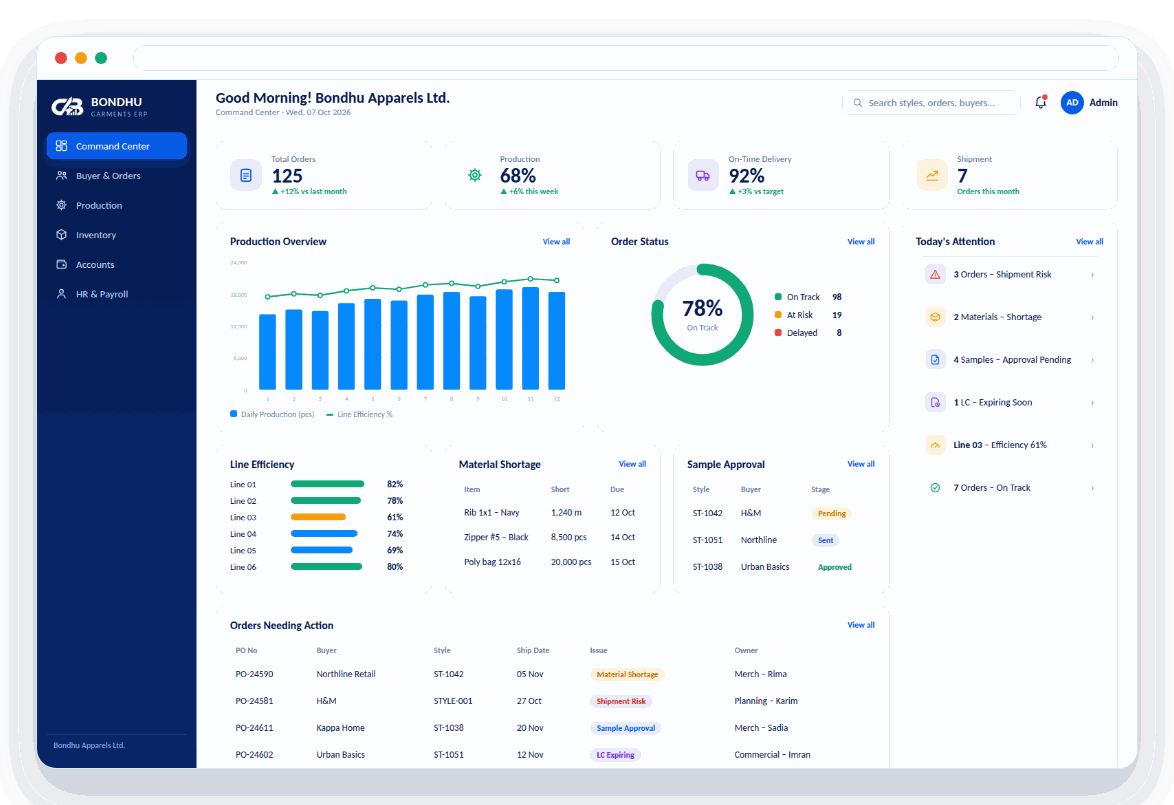Viewport: 1174px width, 805px height.
Task: Click the Accounts wallet icon
Action: [61, 264]
